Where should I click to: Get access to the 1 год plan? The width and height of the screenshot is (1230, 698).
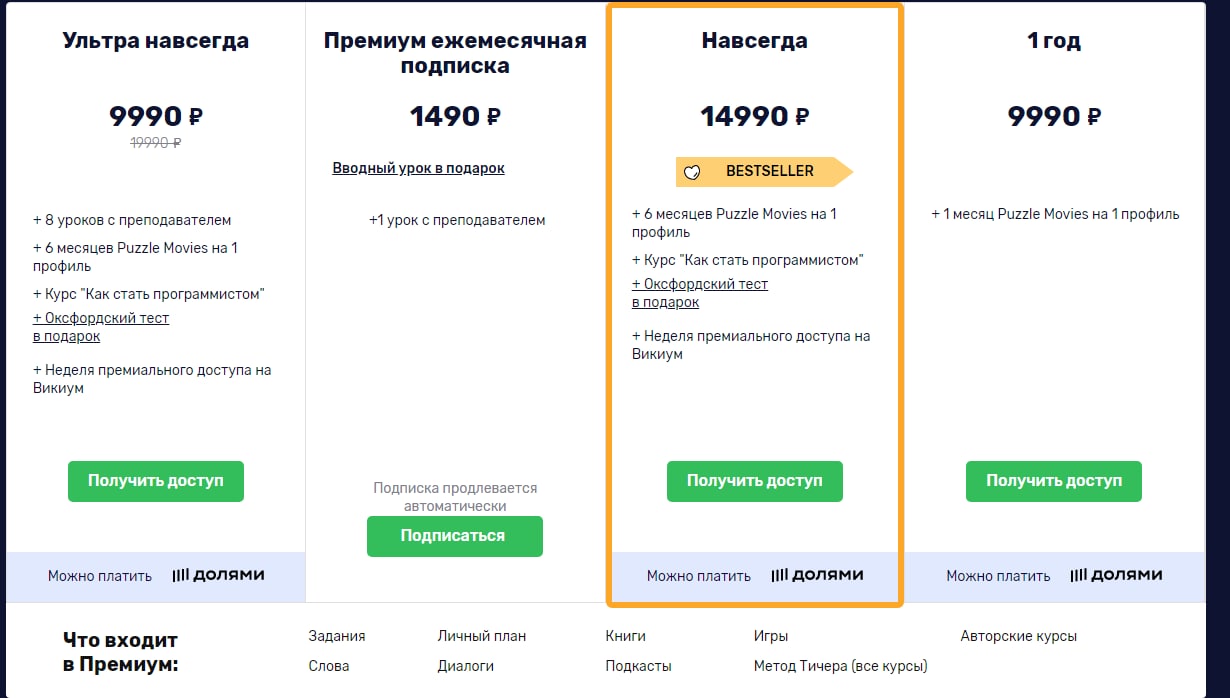point(1054,481)
